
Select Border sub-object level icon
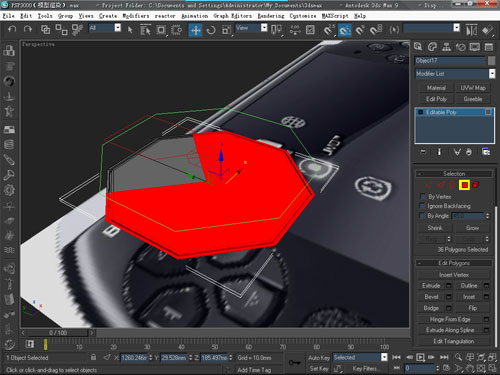(x=452, y=185)
